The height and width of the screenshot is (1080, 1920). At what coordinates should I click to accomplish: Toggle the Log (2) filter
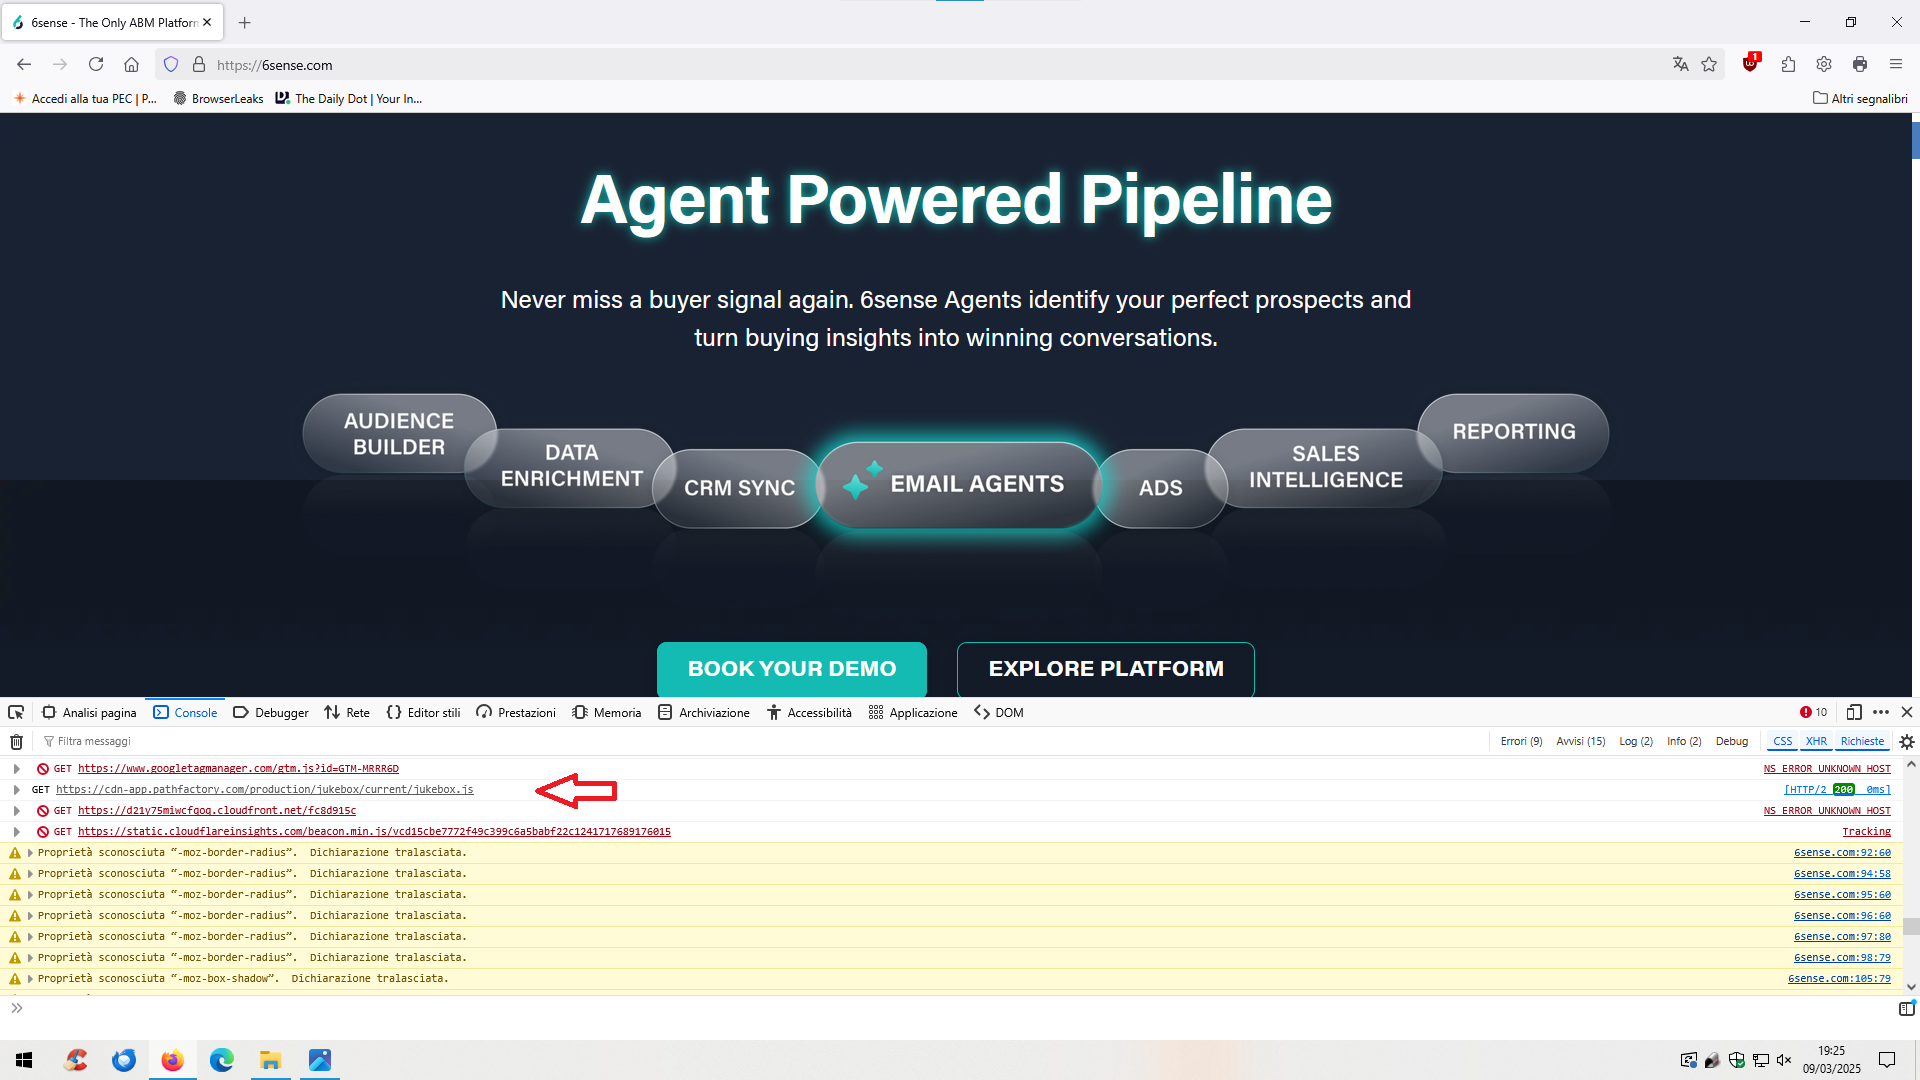point(1636,742)
